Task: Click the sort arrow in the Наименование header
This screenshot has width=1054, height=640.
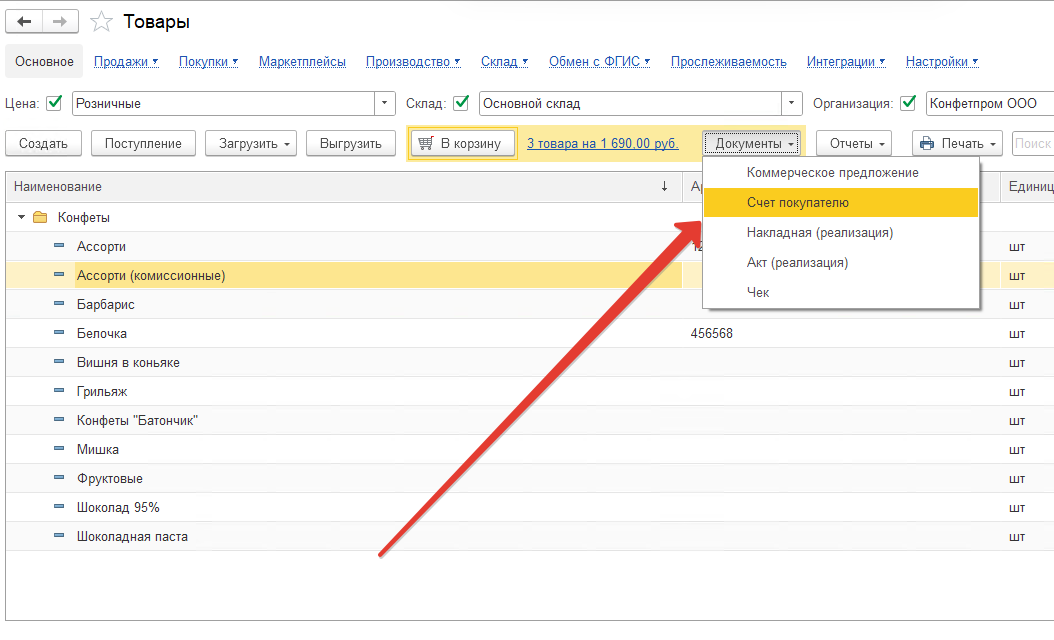Action: pyautogui.click(x=664, y=186)
